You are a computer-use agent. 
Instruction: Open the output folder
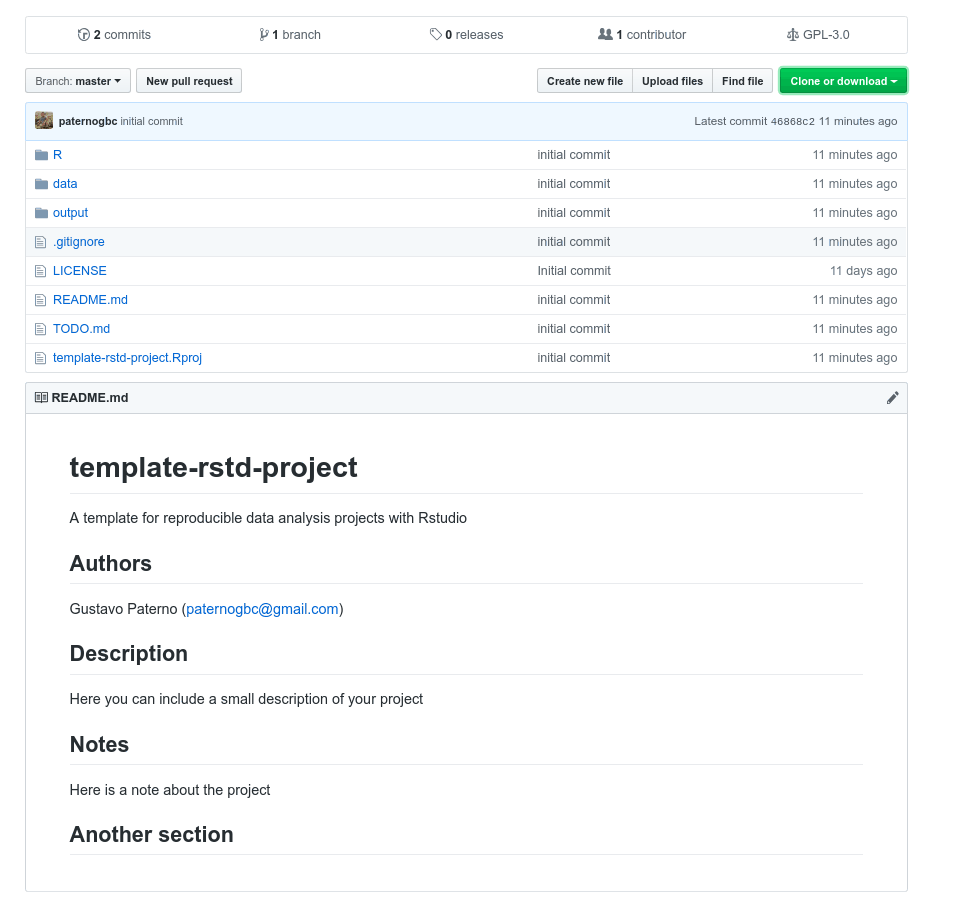(70, 213)
